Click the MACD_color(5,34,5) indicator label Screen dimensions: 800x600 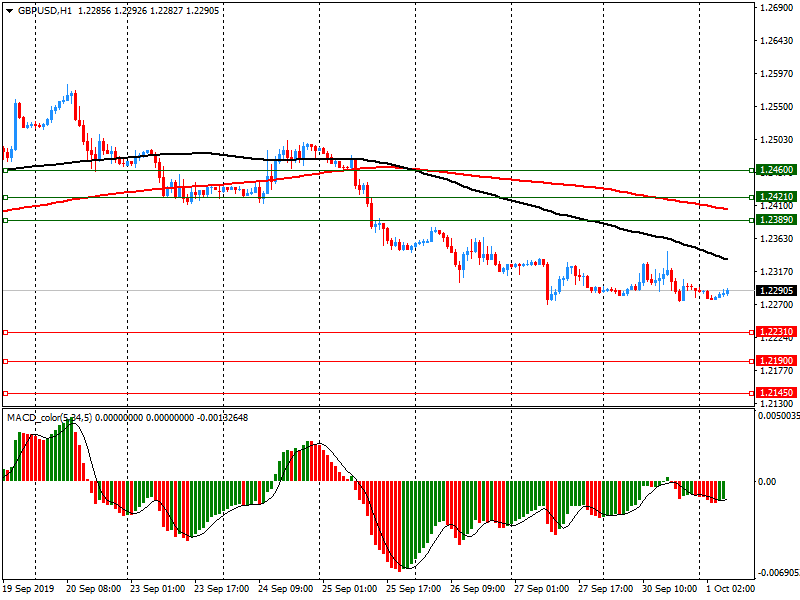[x=49, y=418]
